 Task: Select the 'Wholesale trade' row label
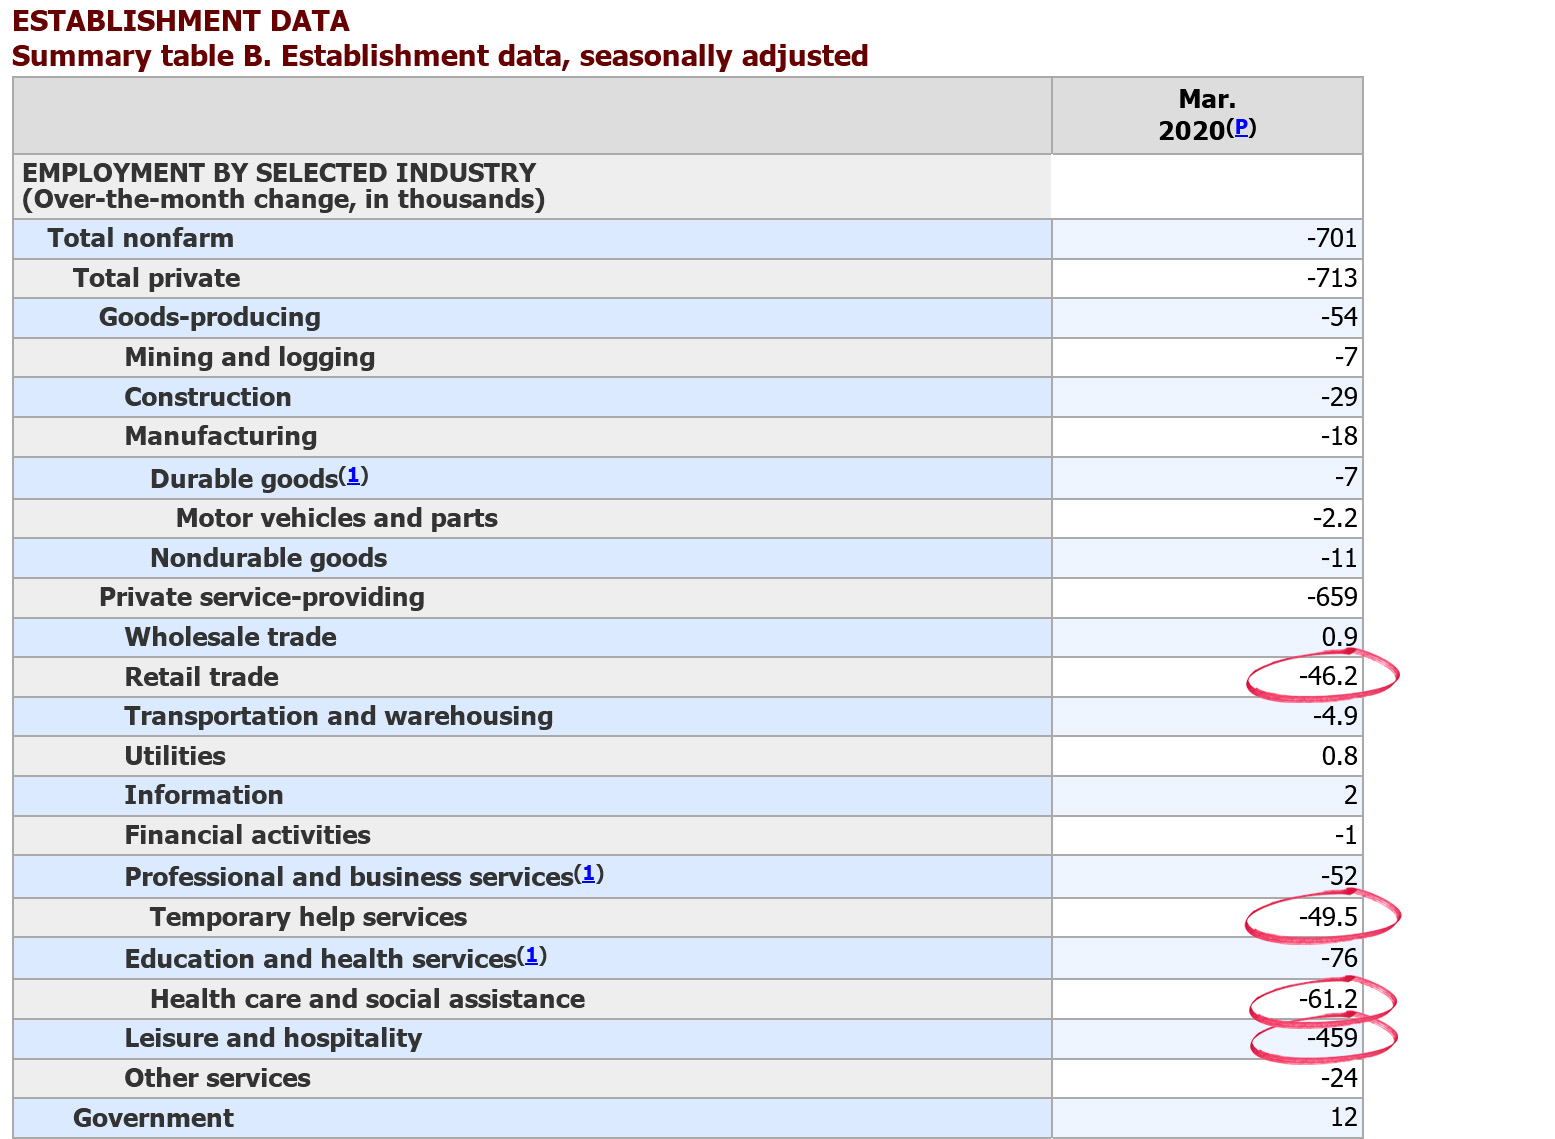click(x=231, y=637)
